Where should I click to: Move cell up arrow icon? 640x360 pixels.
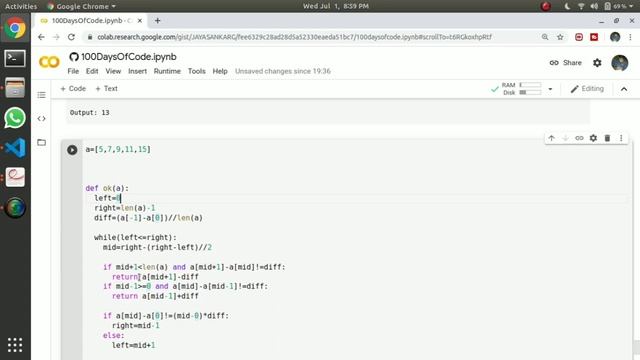(x=551, y=138)
